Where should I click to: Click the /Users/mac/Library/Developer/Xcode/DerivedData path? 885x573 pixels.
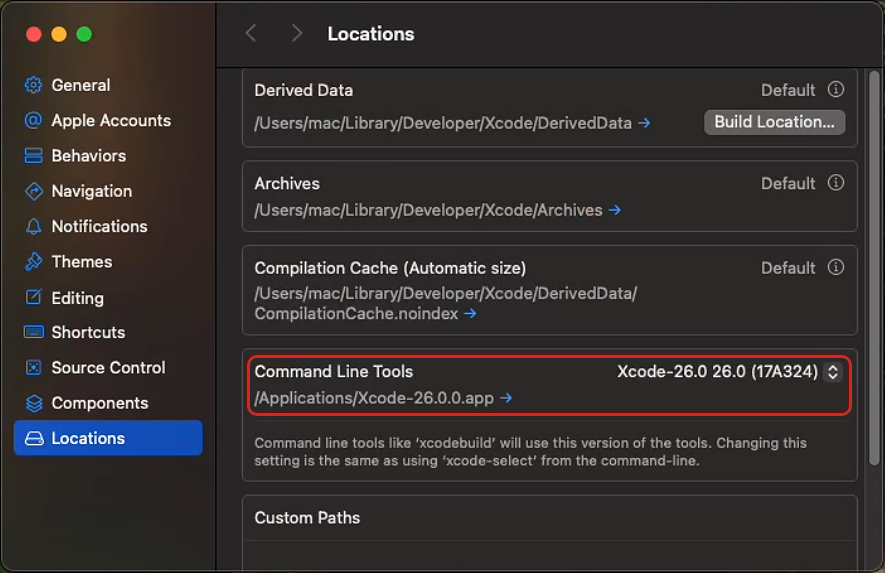click(x=443, y=123)
